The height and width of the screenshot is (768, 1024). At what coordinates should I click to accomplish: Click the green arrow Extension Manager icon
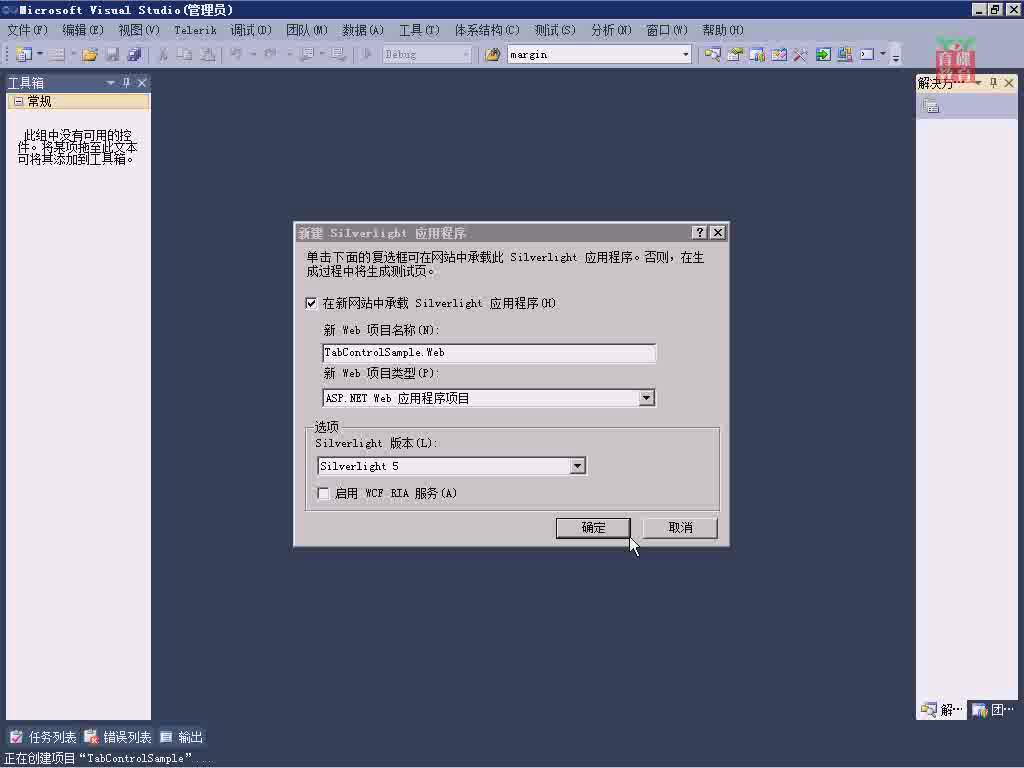[x=823, y=55]
